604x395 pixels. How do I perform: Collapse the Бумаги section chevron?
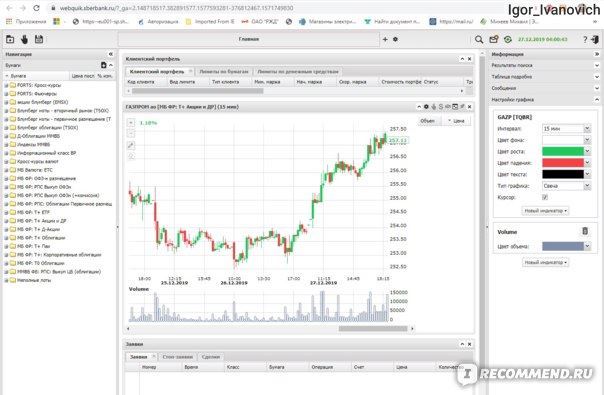pyautogui.click(x=111, y=65)
